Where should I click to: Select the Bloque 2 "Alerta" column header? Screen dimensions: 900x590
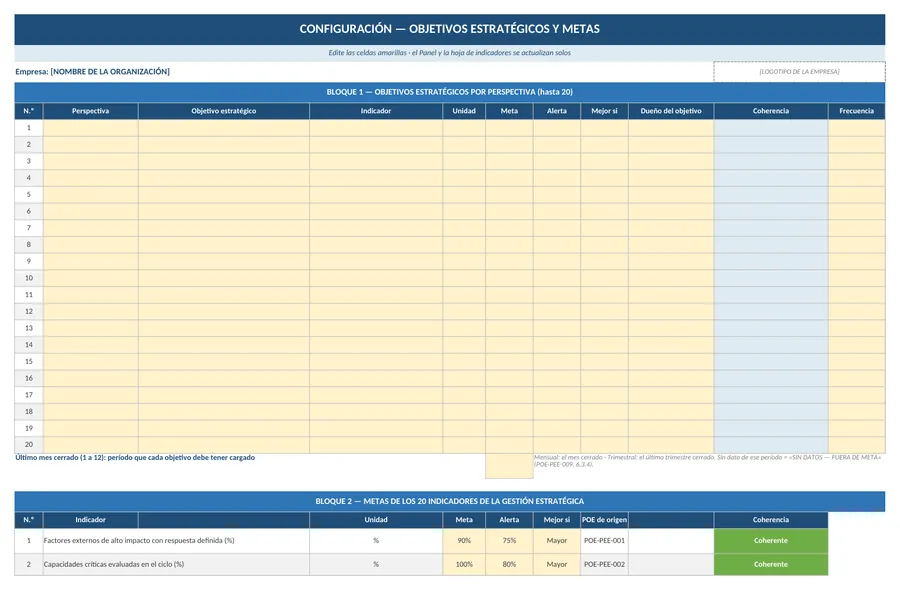pos(509,520)
